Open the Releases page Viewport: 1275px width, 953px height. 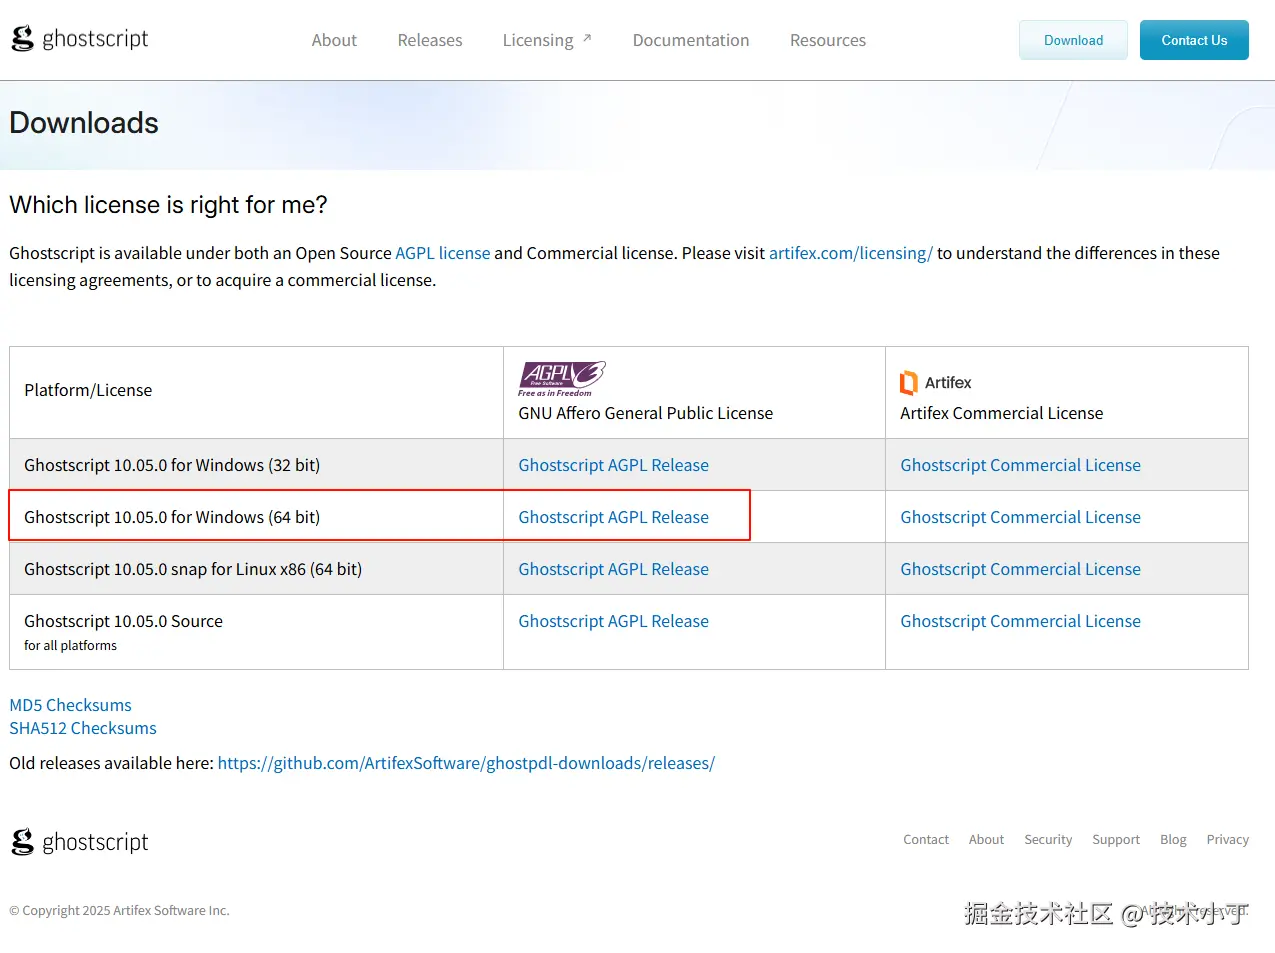(x=430, y=40)
